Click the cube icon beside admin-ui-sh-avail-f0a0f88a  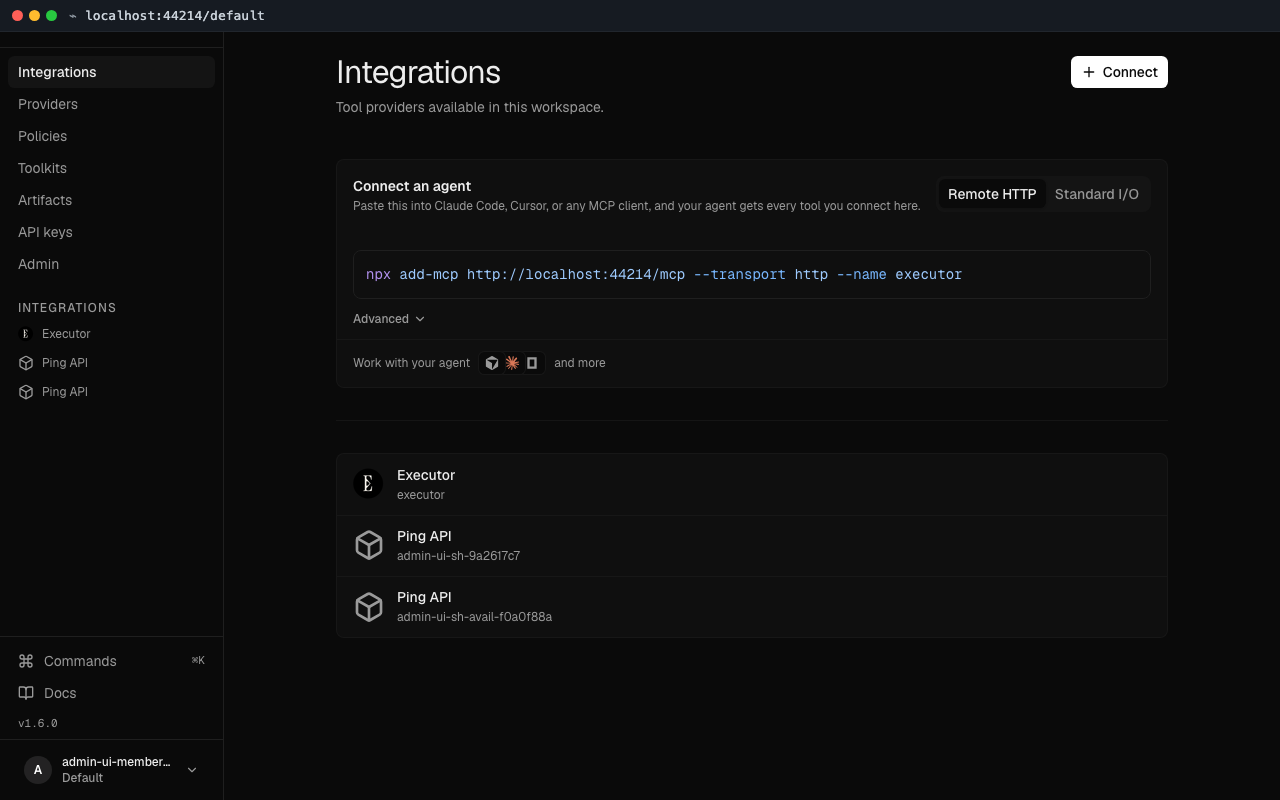point(369,607)
